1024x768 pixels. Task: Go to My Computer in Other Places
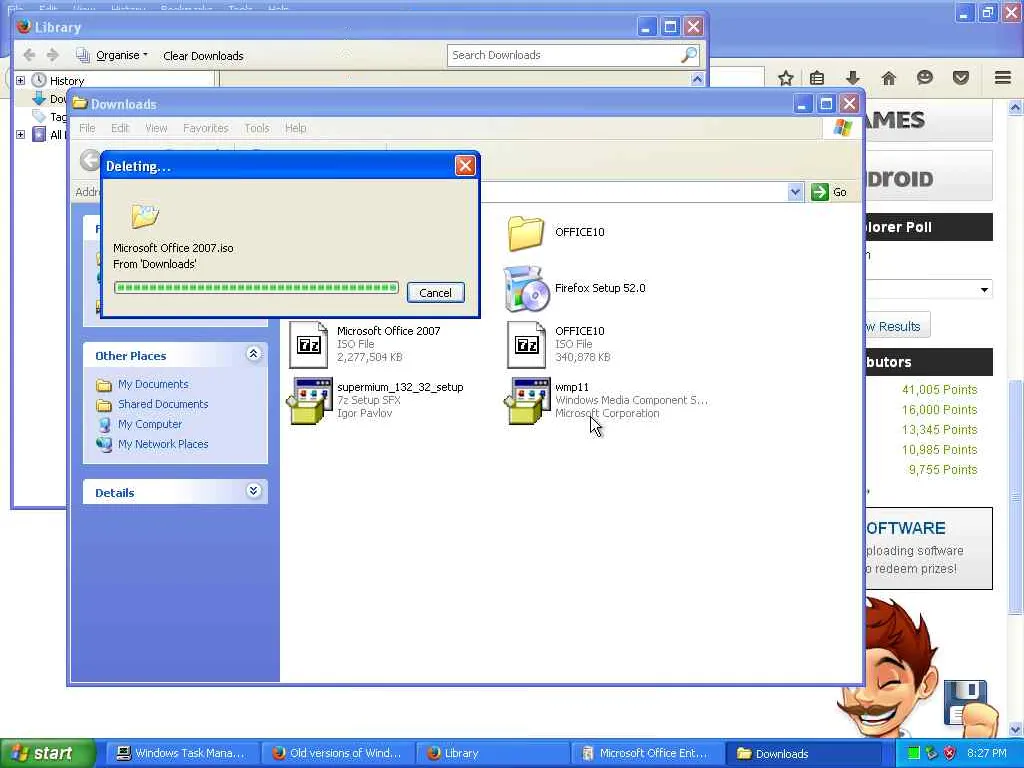click(x=150, y=424)
